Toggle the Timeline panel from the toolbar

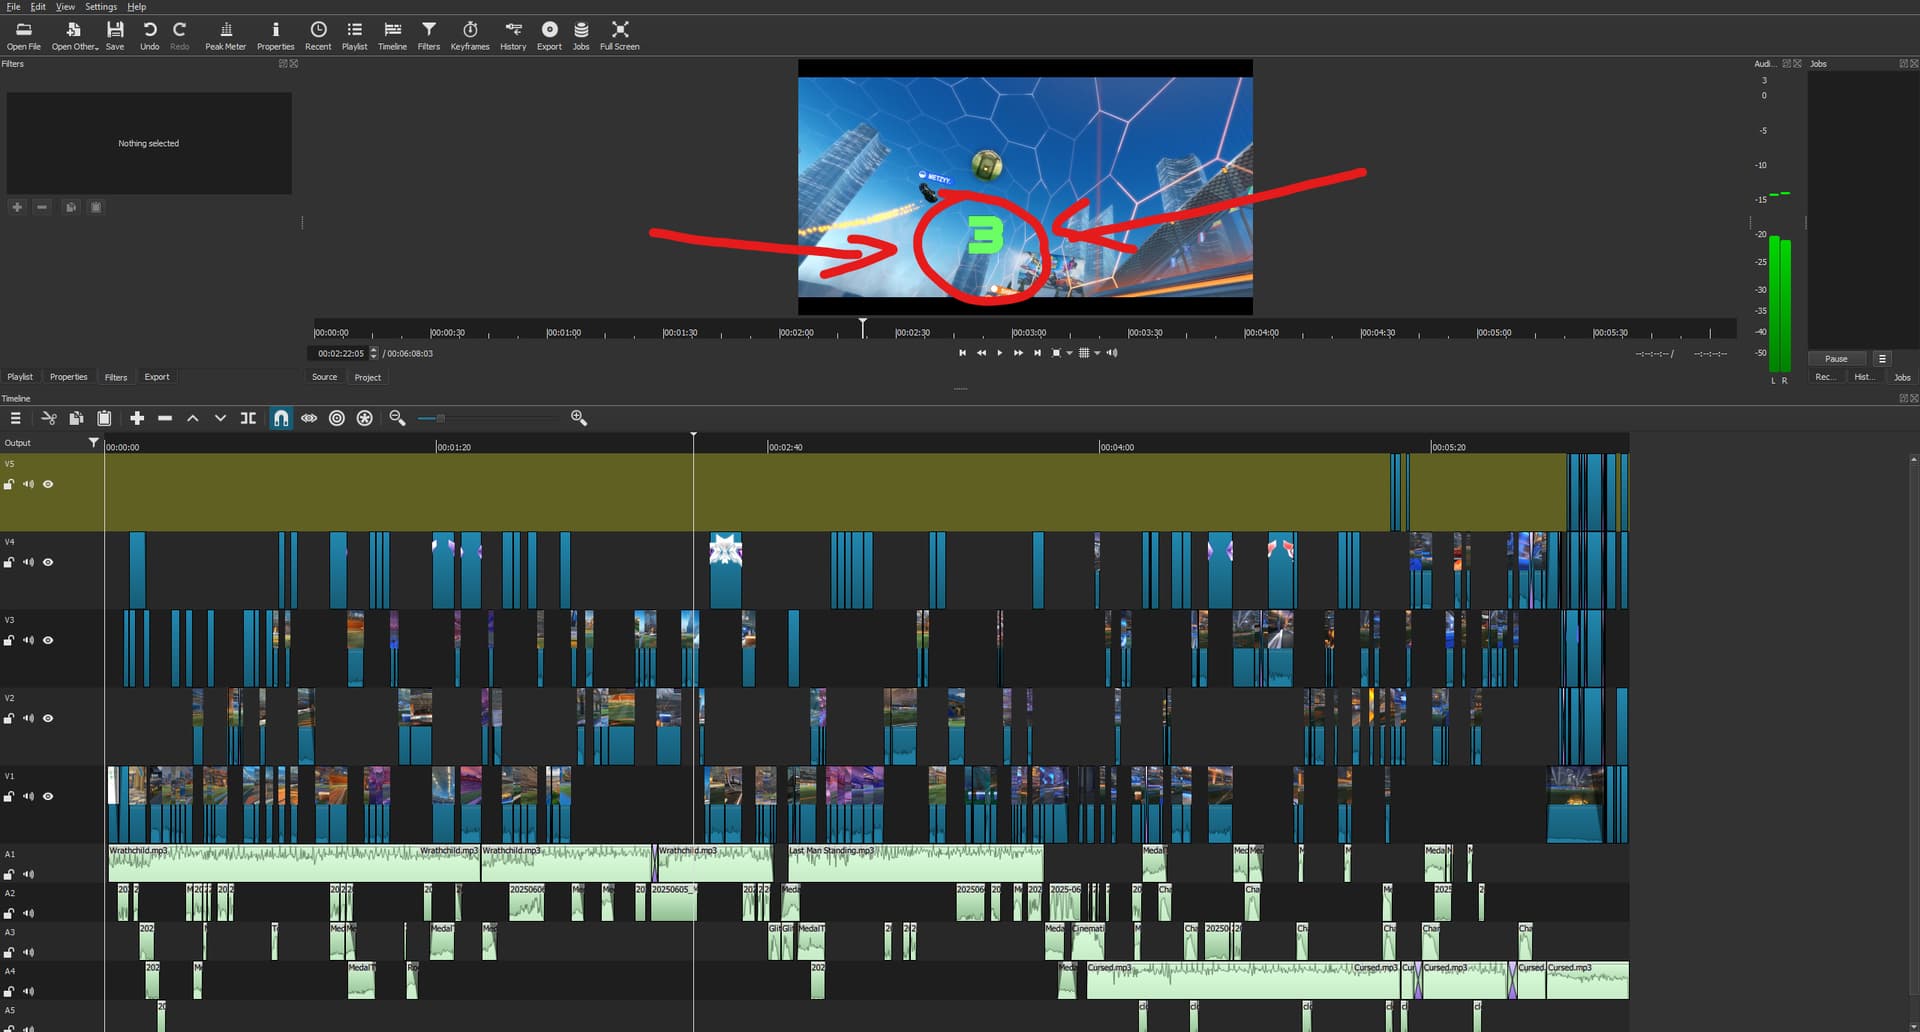click(392, 35)
